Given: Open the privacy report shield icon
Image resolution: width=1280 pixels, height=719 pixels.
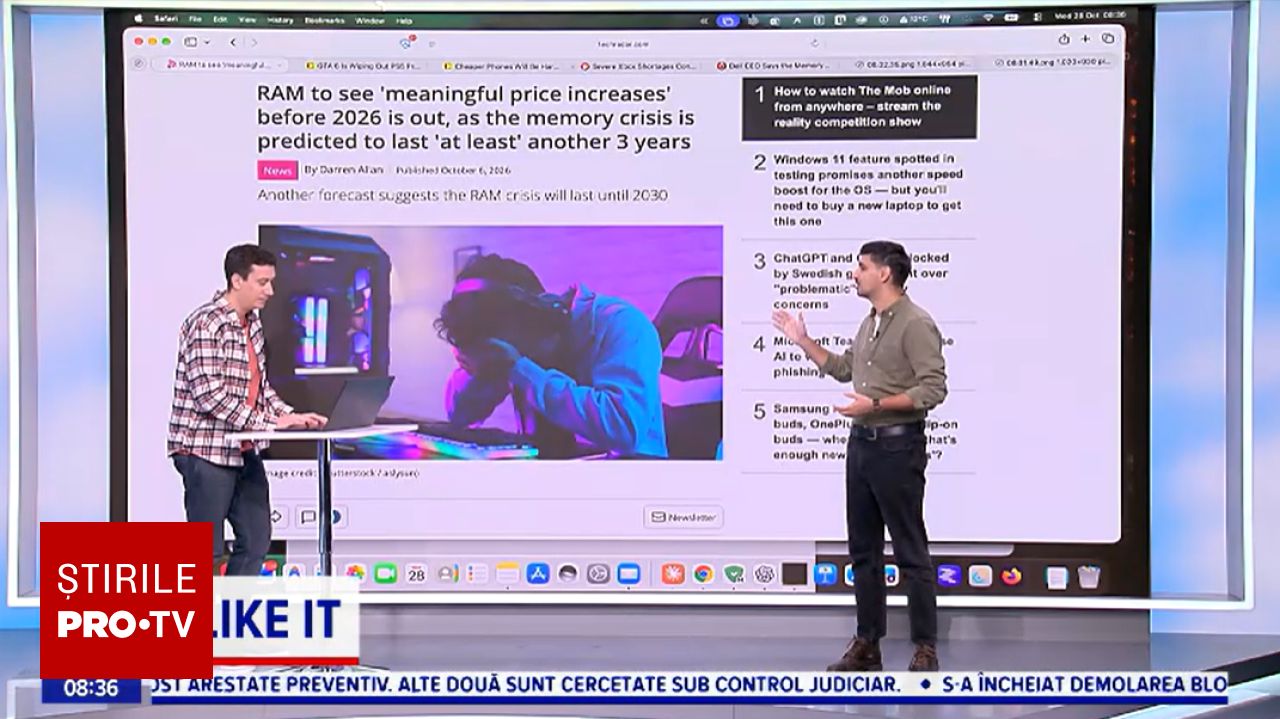Looking at the screenshot, I should [x=406, y=43].
